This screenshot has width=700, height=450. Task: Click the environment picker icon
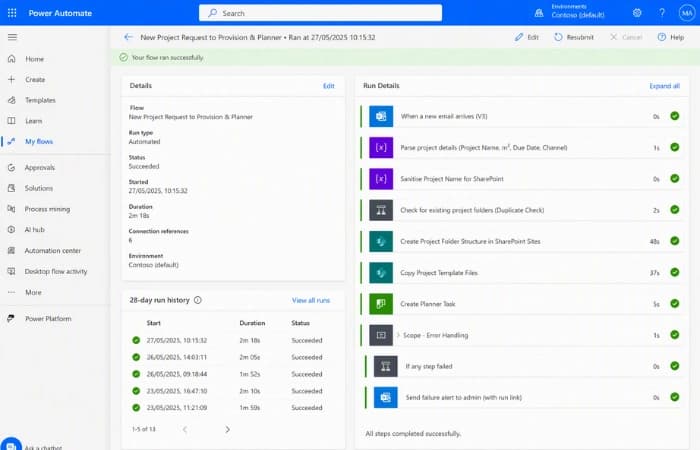(x=539, y=13)
